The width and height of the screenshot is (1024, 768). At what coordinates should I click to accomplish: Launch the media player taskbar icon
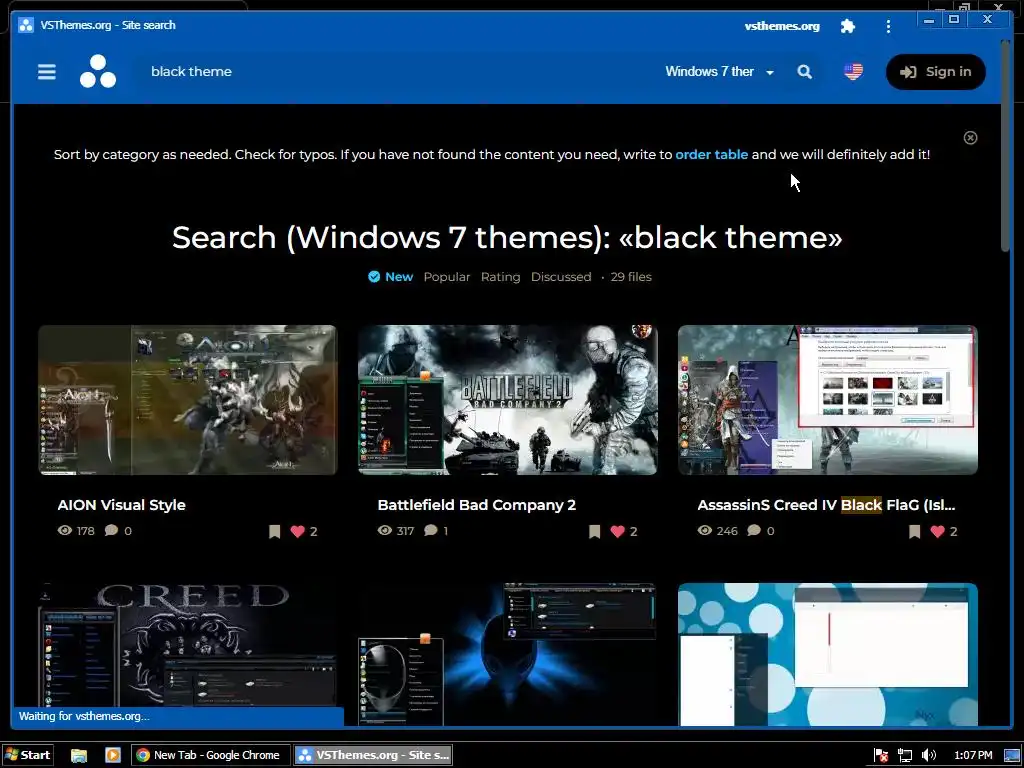[x=112, y=756]
